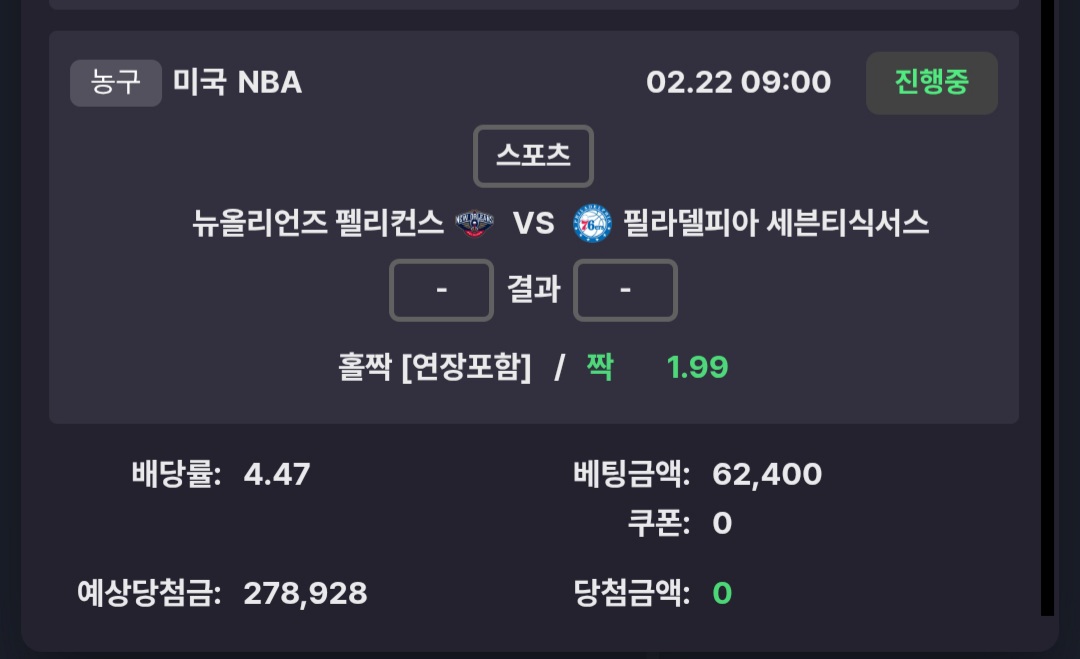Click the left result score box
The image size is (1080, 659).
click(x=441, y=290)
